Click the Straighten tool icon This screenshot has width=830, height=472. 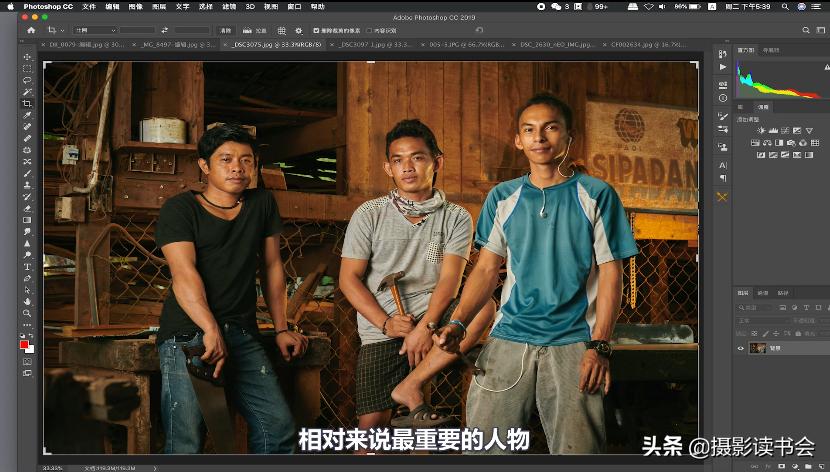(247, 30)
